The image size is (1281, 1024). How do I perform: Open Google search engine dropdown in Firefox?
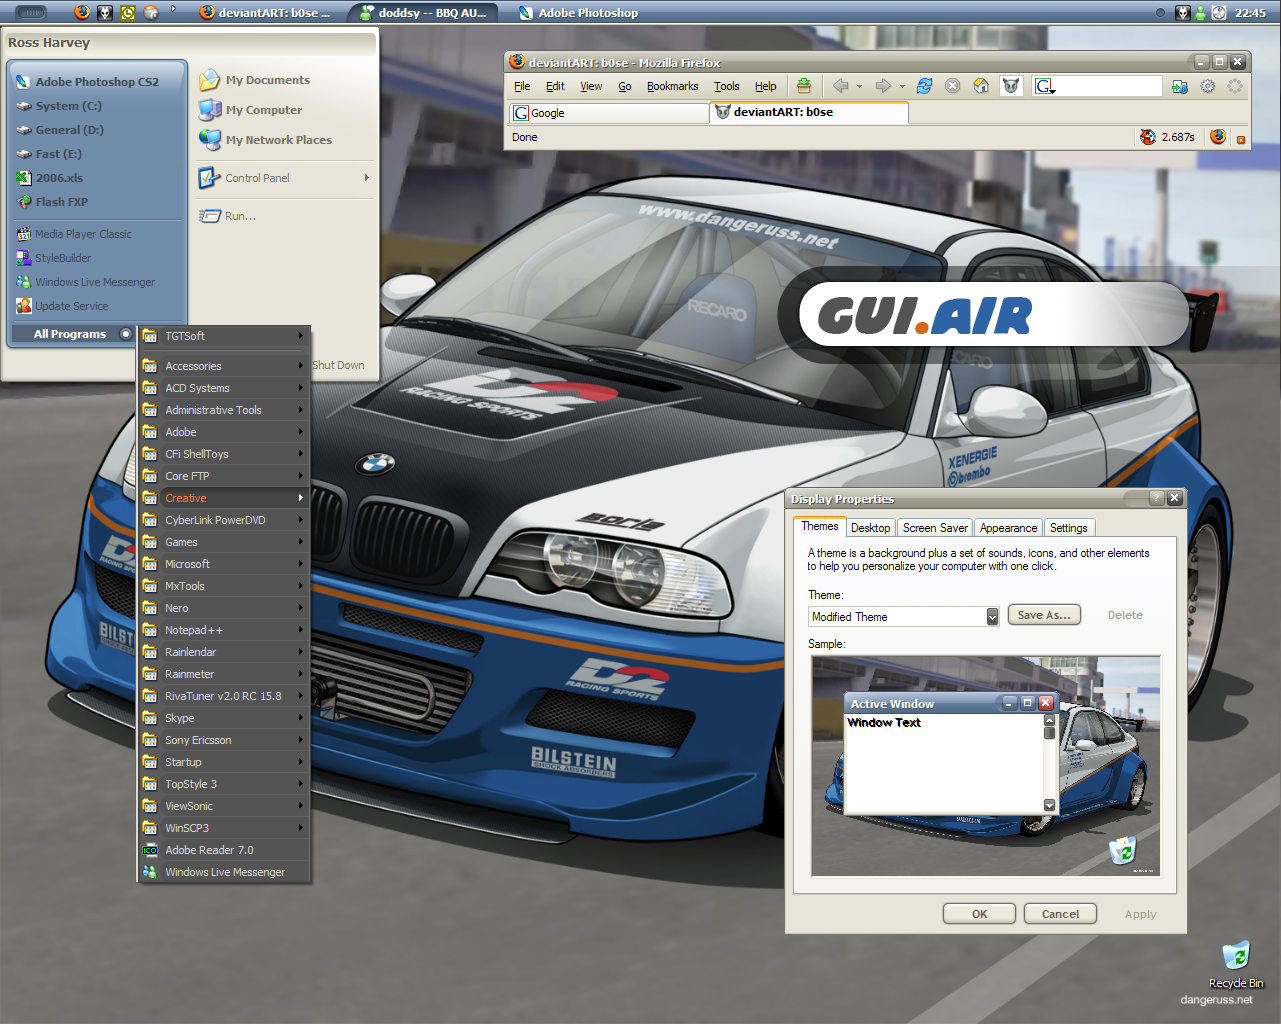1045,87
